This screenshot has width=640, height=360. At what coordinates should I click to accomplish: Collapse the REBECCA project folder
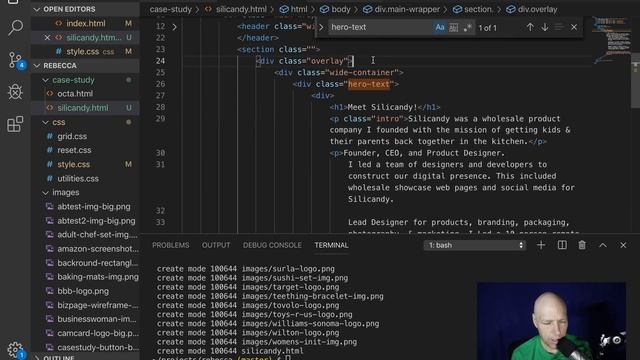[37, 65]
